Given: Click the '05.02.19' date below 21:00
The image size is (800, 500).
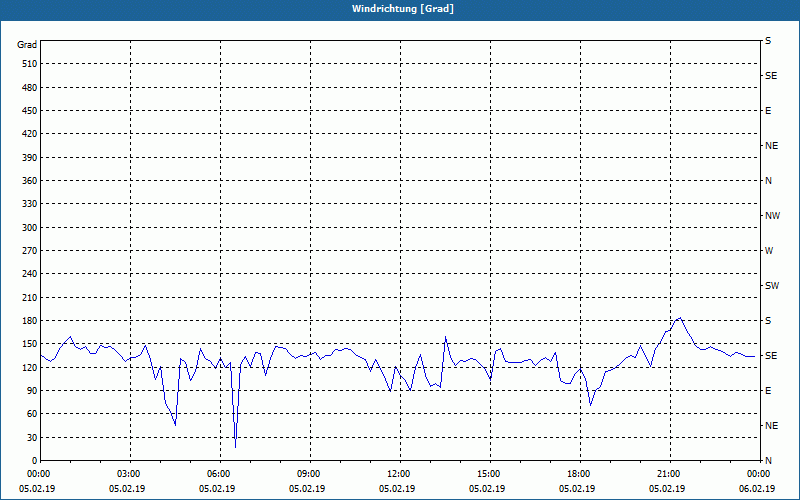Looking at the screenshot, I should (667, 489).
